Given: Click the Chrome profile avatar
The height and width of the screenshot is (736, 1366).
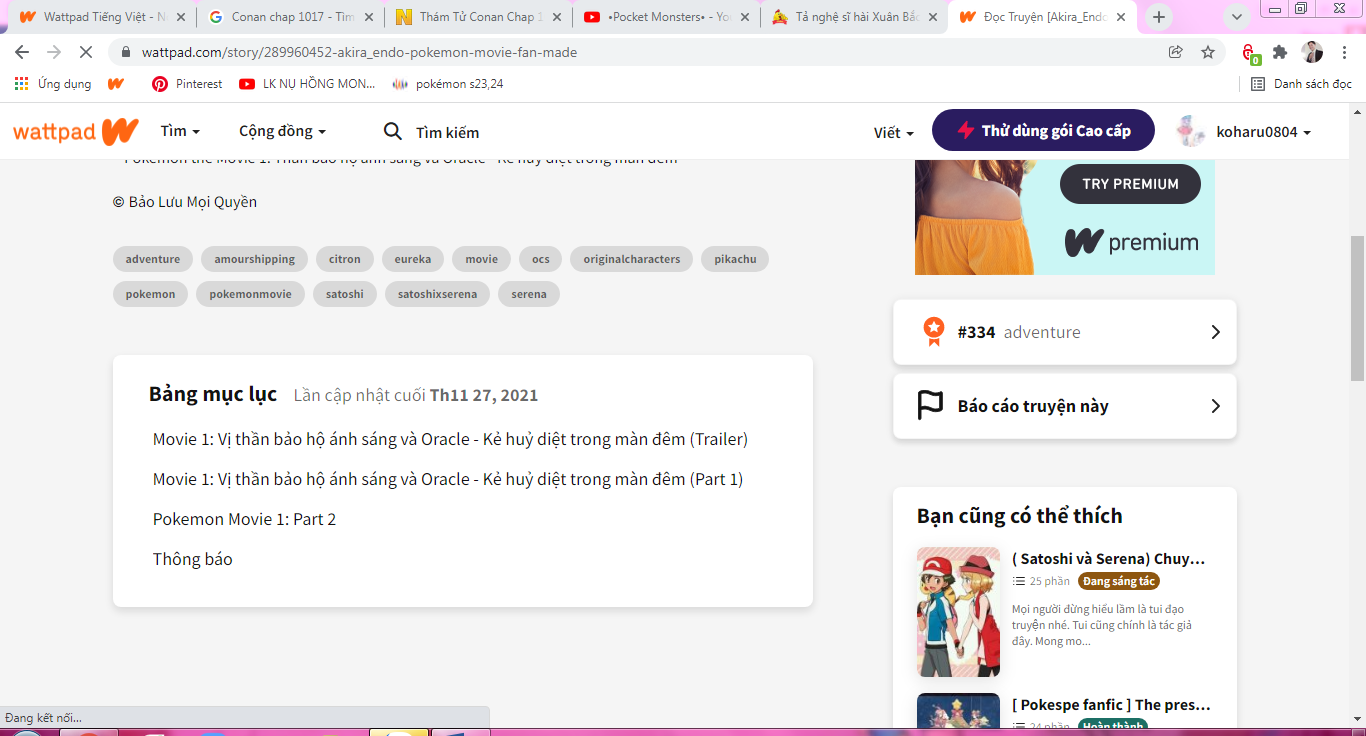Looking at the screenshot, I should [1312, 52].
